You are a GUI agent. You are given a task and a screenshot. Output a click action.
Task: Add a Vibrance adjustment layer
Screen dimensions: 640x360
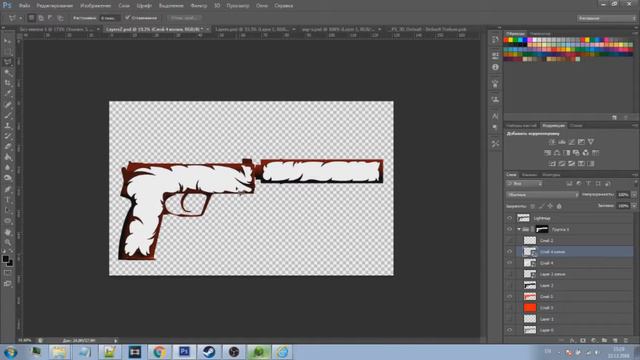point(591,142)
